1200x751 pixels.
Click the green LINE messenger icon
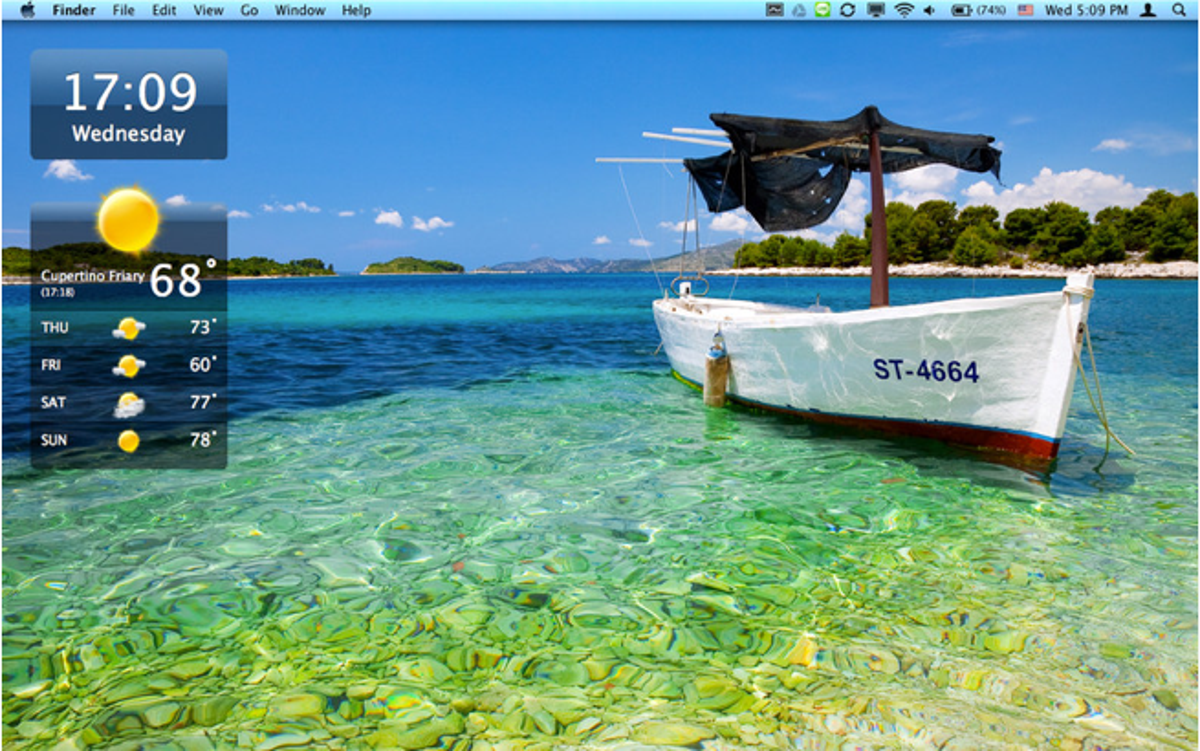tap(825, 10)
